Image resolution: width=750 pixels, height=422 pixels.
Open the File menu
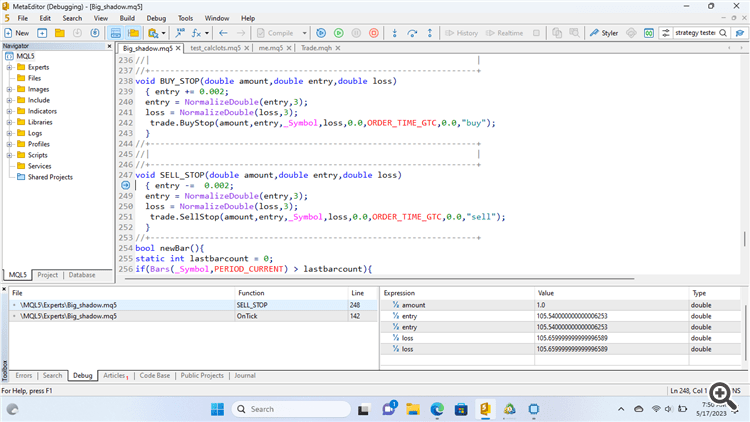point(22,18)
